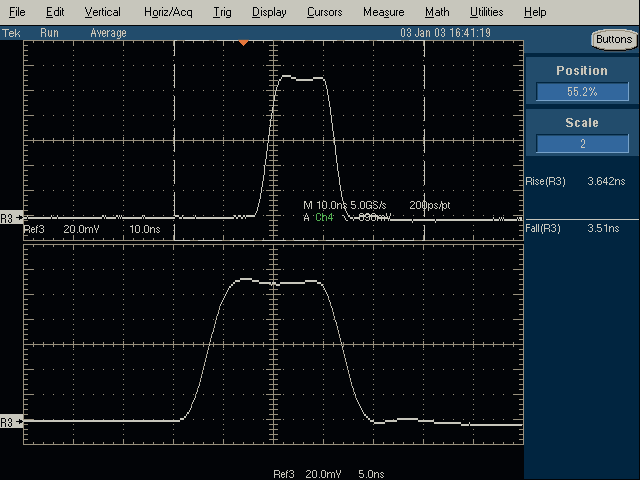Open the Utilities menu
The image size is (640, 480).
coord(487,12)
